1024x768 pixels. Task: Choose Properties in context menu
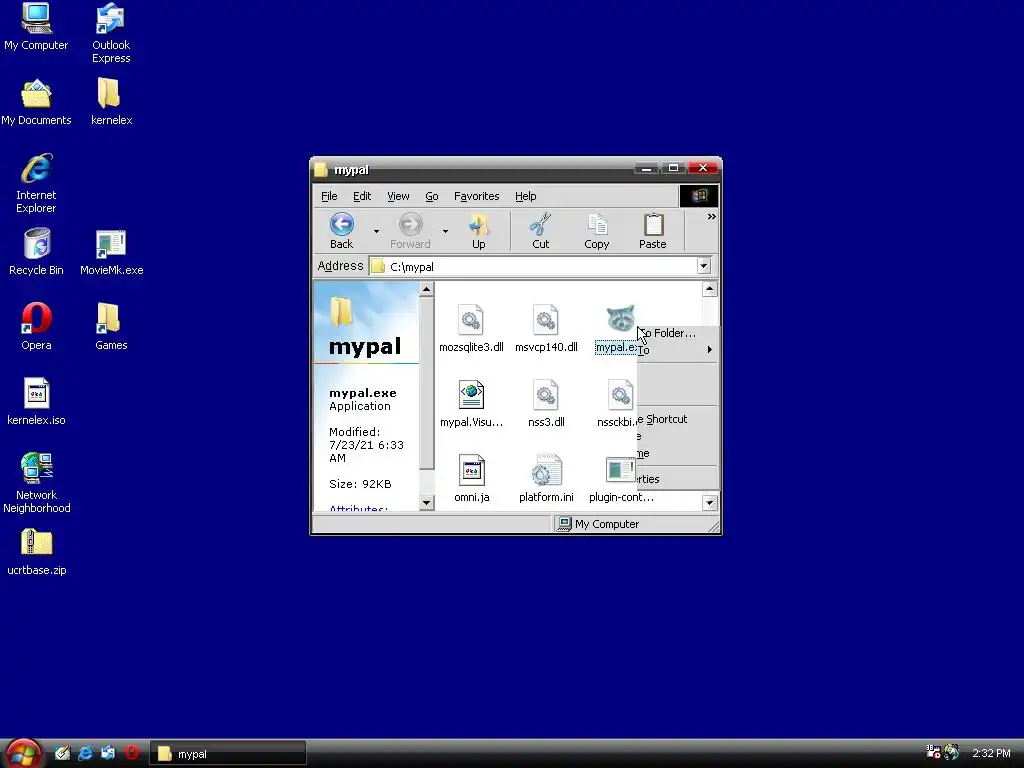(x=678, y=479)
